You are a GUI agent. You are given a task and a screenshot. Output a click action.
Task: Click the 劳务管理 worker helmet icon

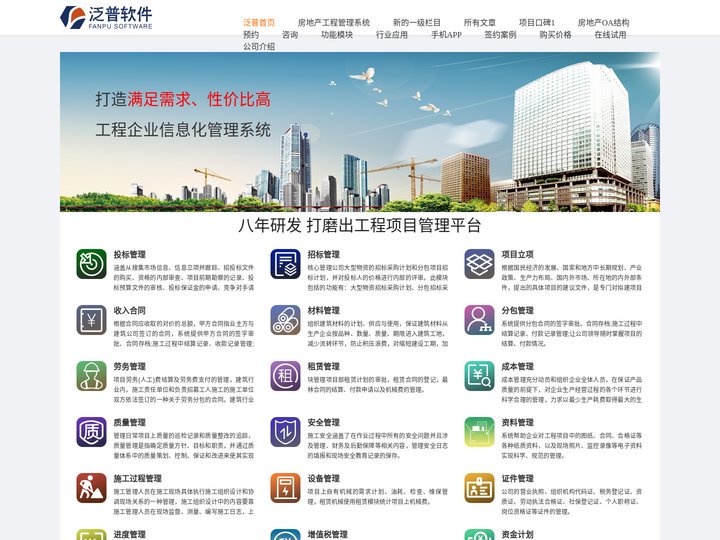91,376
